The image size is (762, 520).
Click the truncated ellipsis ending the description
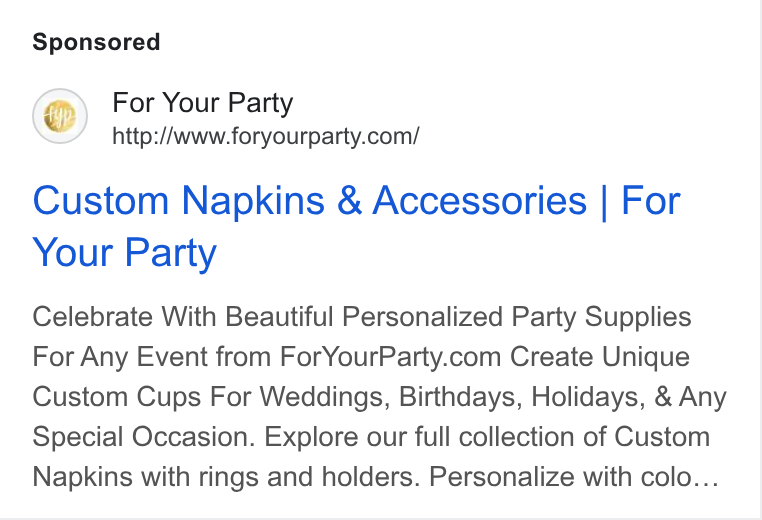tap(706, 478)
